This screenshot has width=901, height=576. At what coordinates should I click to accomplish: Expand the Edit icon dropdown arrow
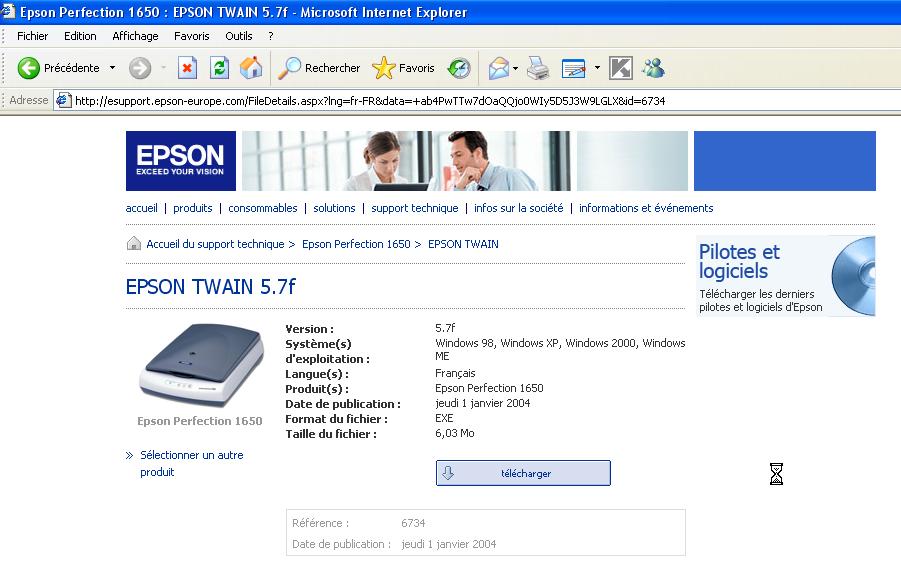(x=597, y=68)
